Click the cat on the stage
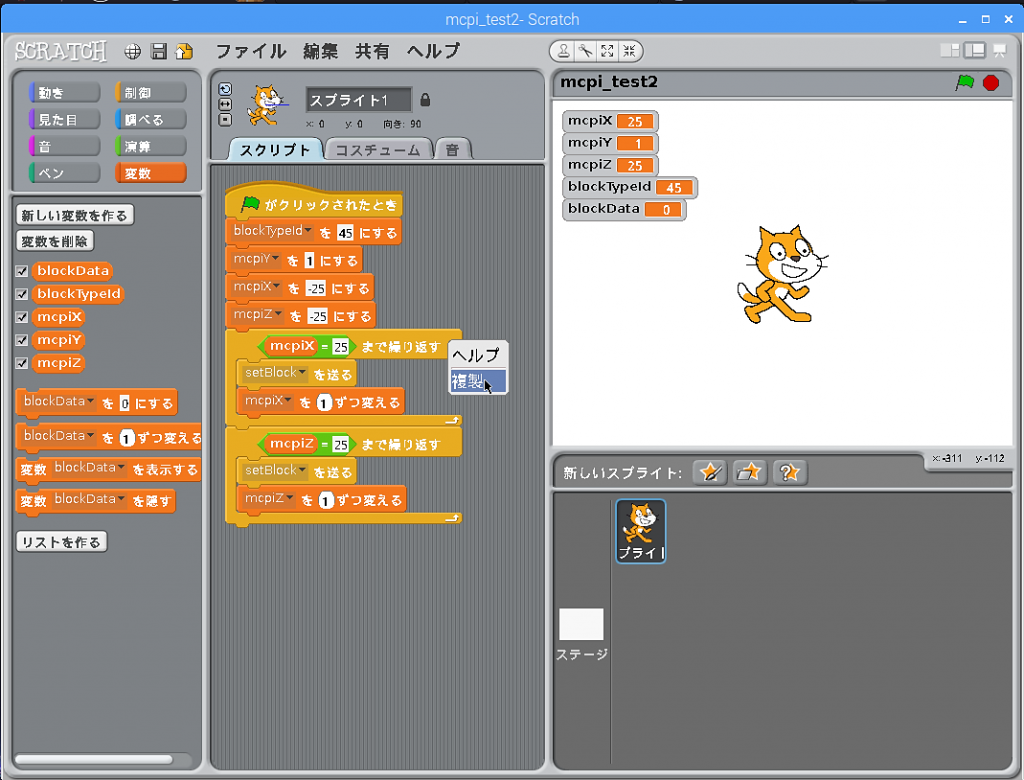Viewport: 1024px width, 780px height. pos(782,274)
